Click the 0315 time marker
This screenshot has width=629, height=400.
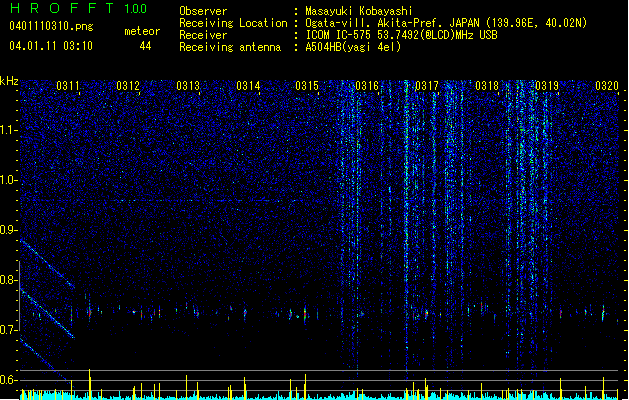click(307, 86)
